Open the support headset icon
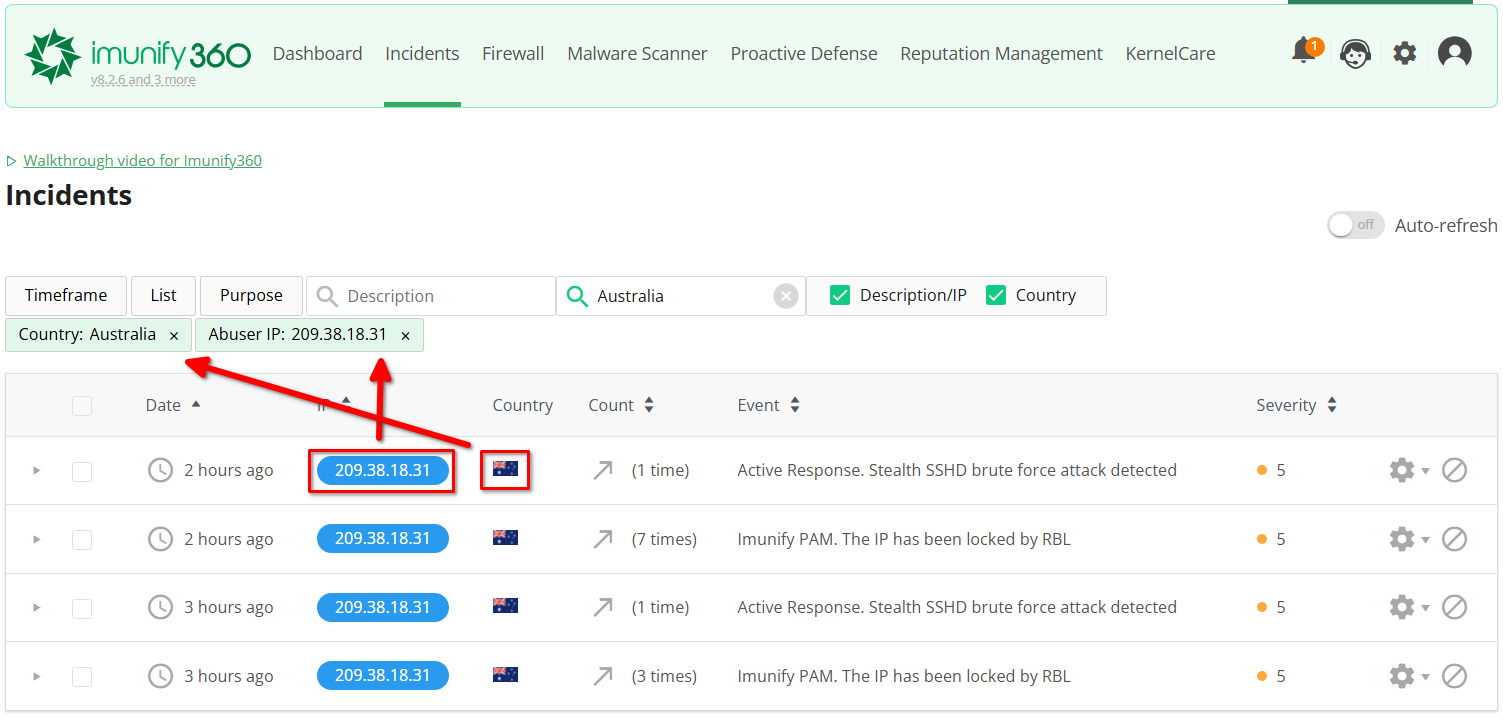This screenshot has width=1503, height=719. [x=1355, y=53]
